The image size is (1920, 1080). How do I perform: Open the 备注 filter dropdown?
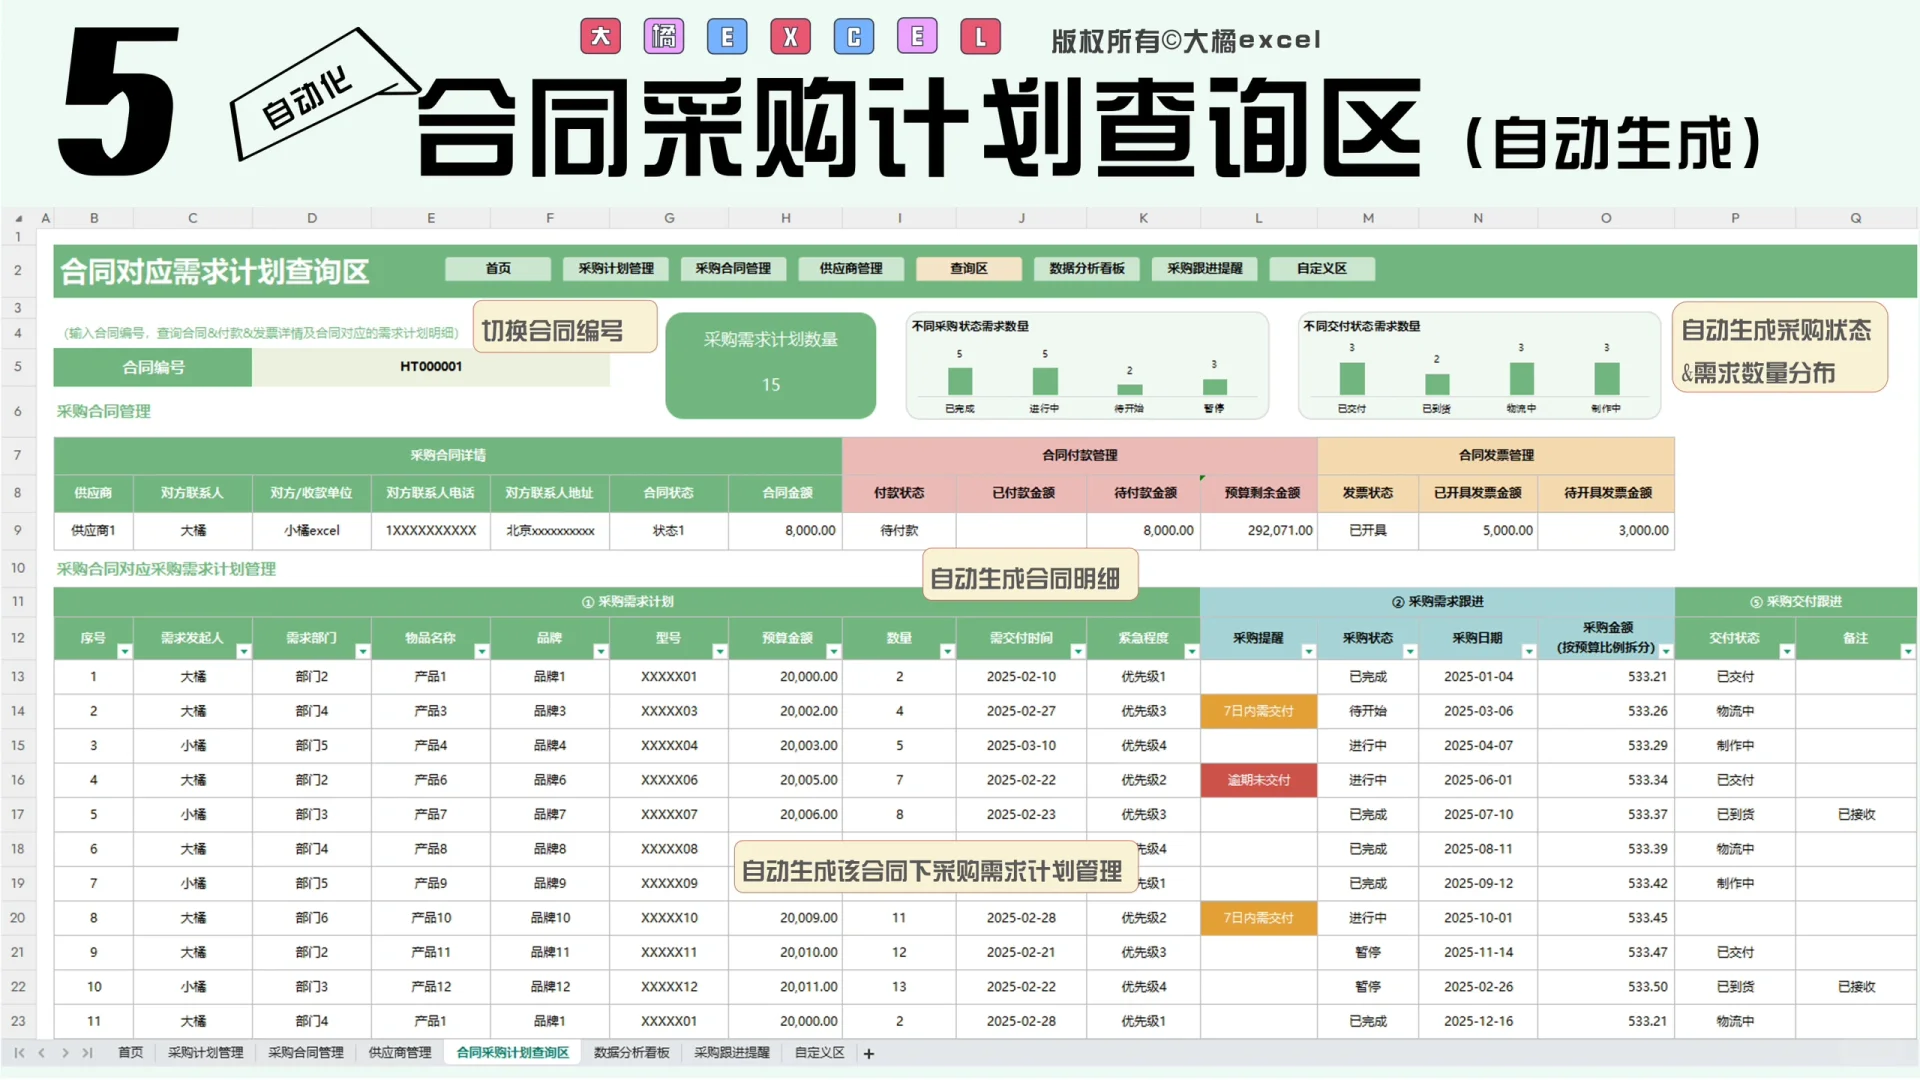click(x=1907, y=652)
